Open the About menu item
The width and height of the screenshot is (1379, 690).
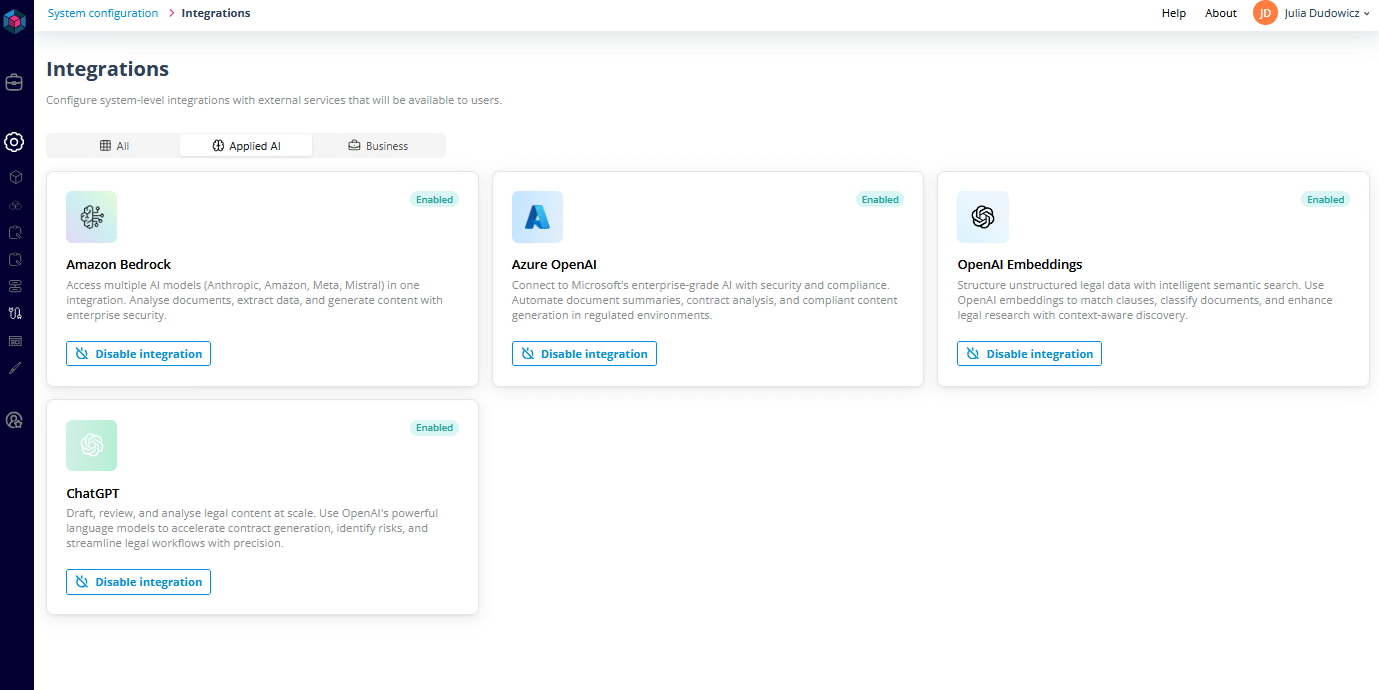1221,13
